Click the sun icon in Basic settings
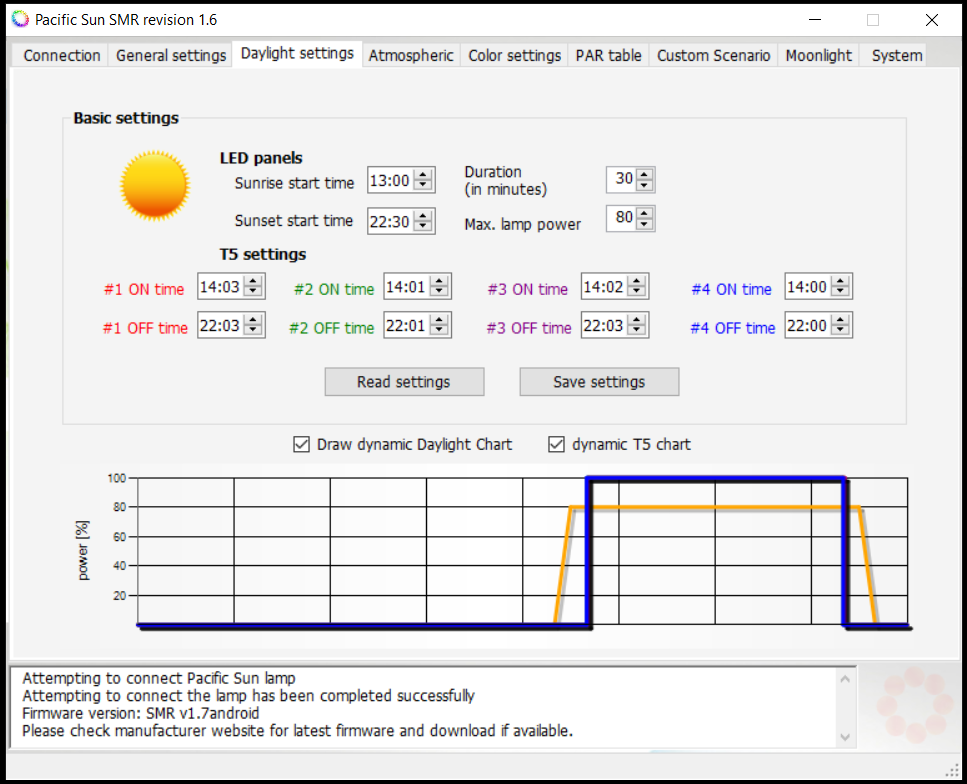Image resolution: width=967 pixels, height=784 pixels. click(x=155, y=185)
